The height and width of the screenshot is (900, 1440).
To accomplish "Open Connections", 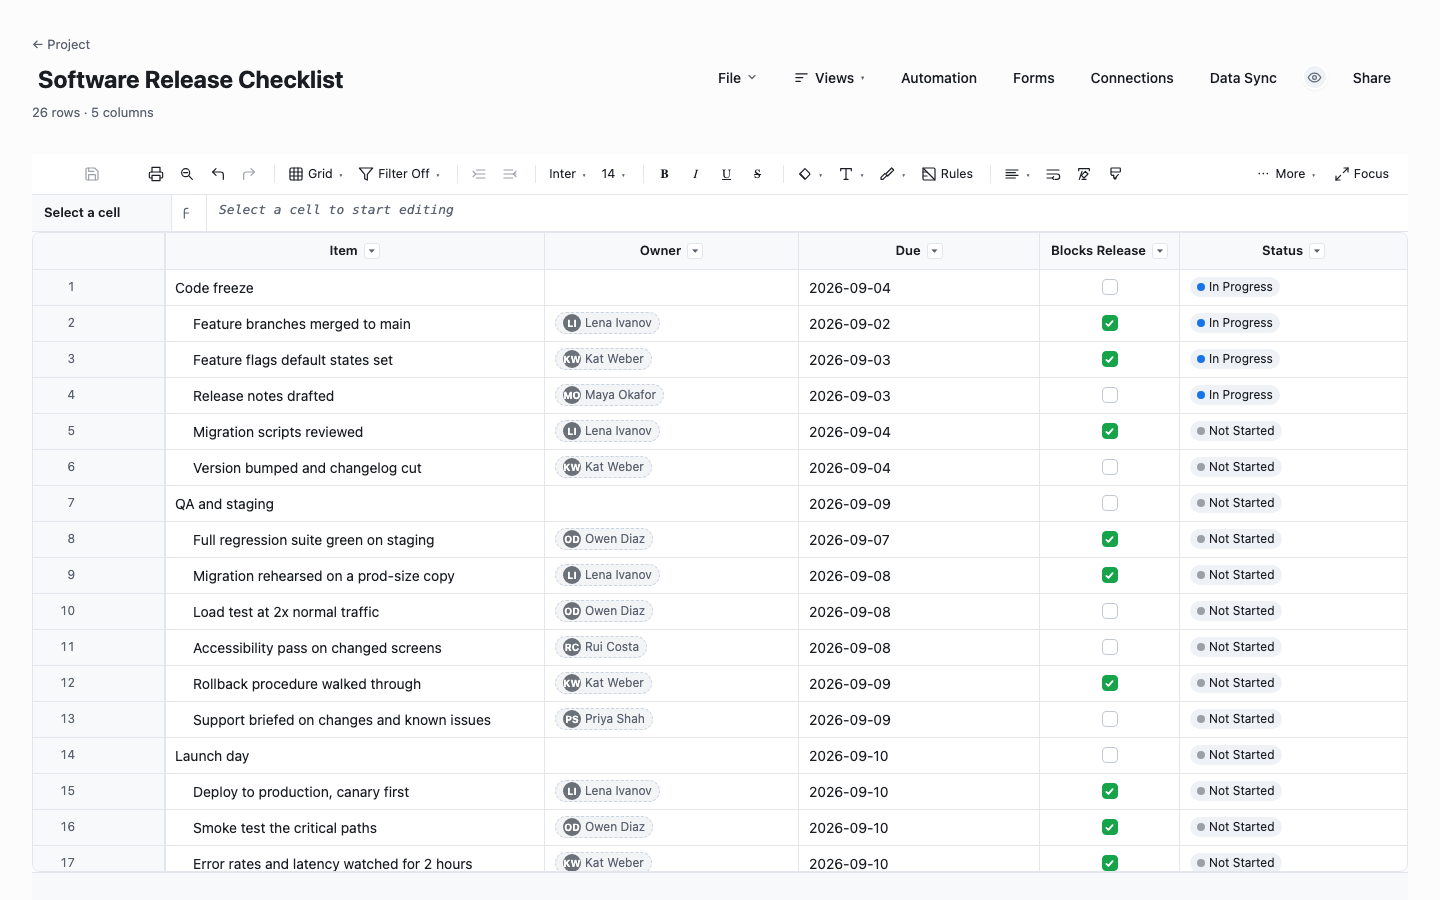I will pos(1132,78).
